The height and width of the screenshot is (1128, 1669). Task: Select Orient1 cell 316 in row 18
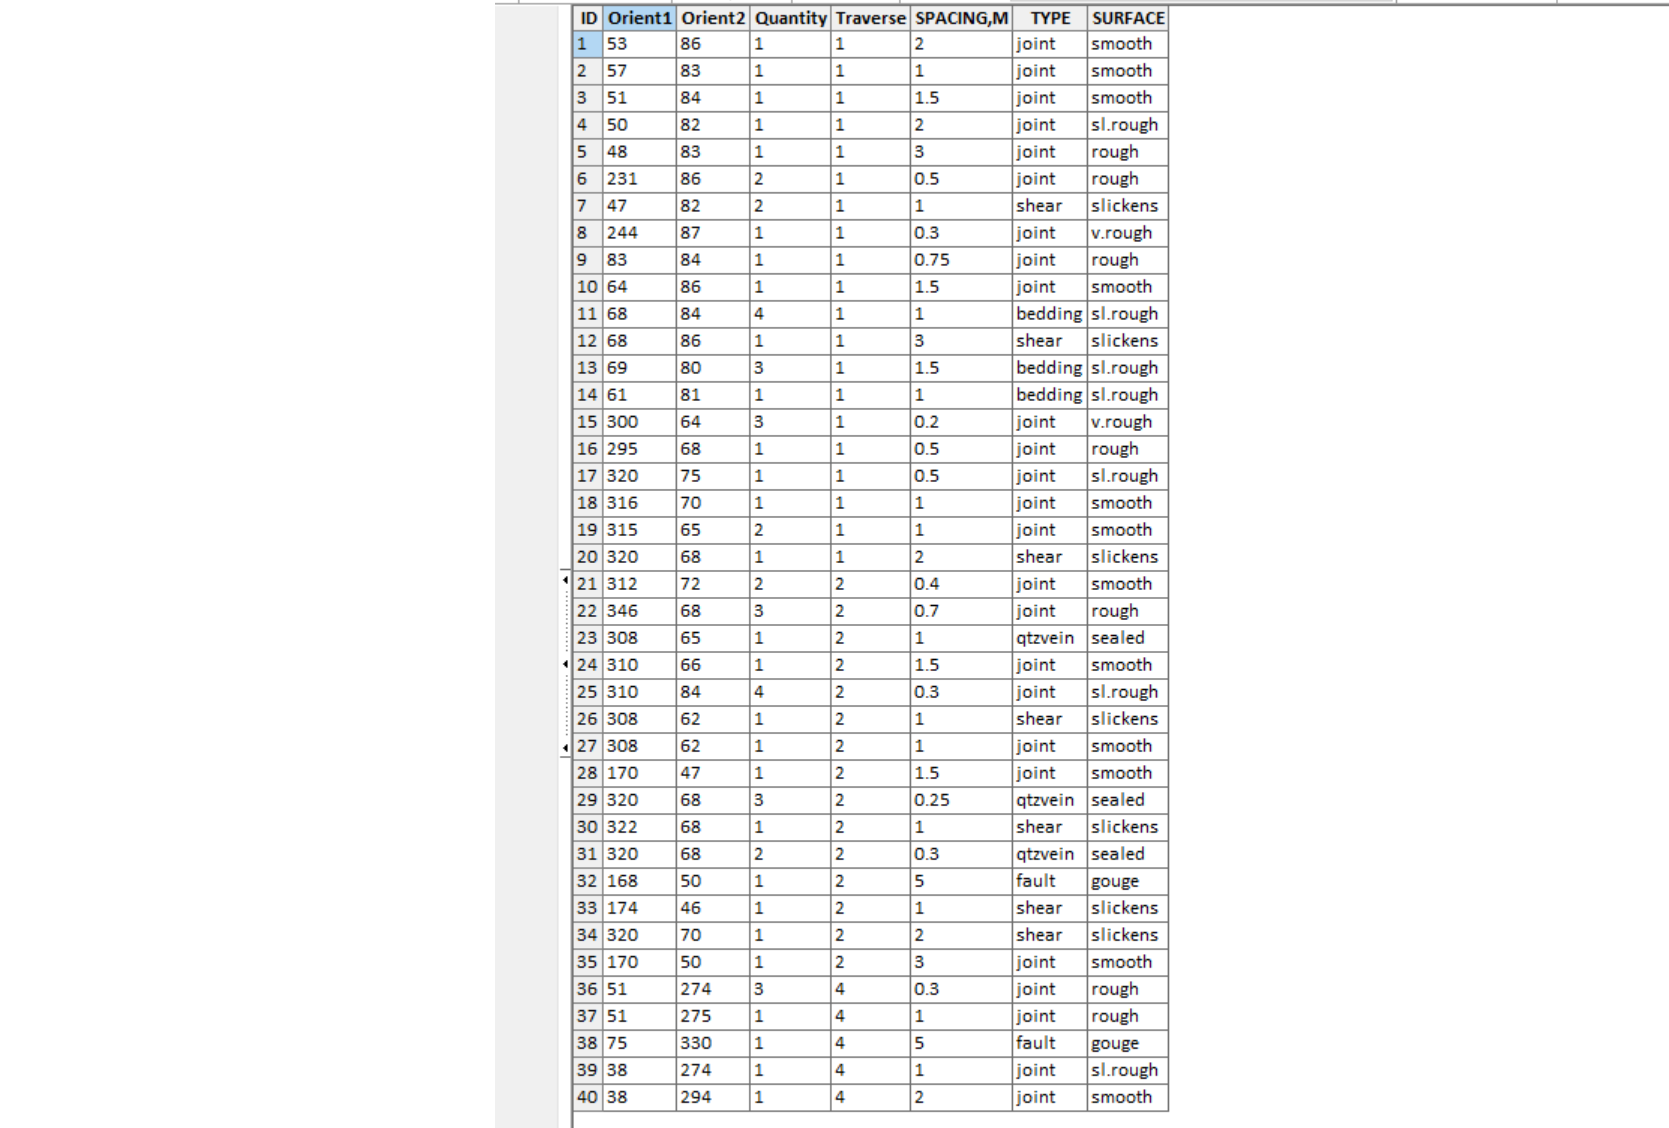click(639, 503)
